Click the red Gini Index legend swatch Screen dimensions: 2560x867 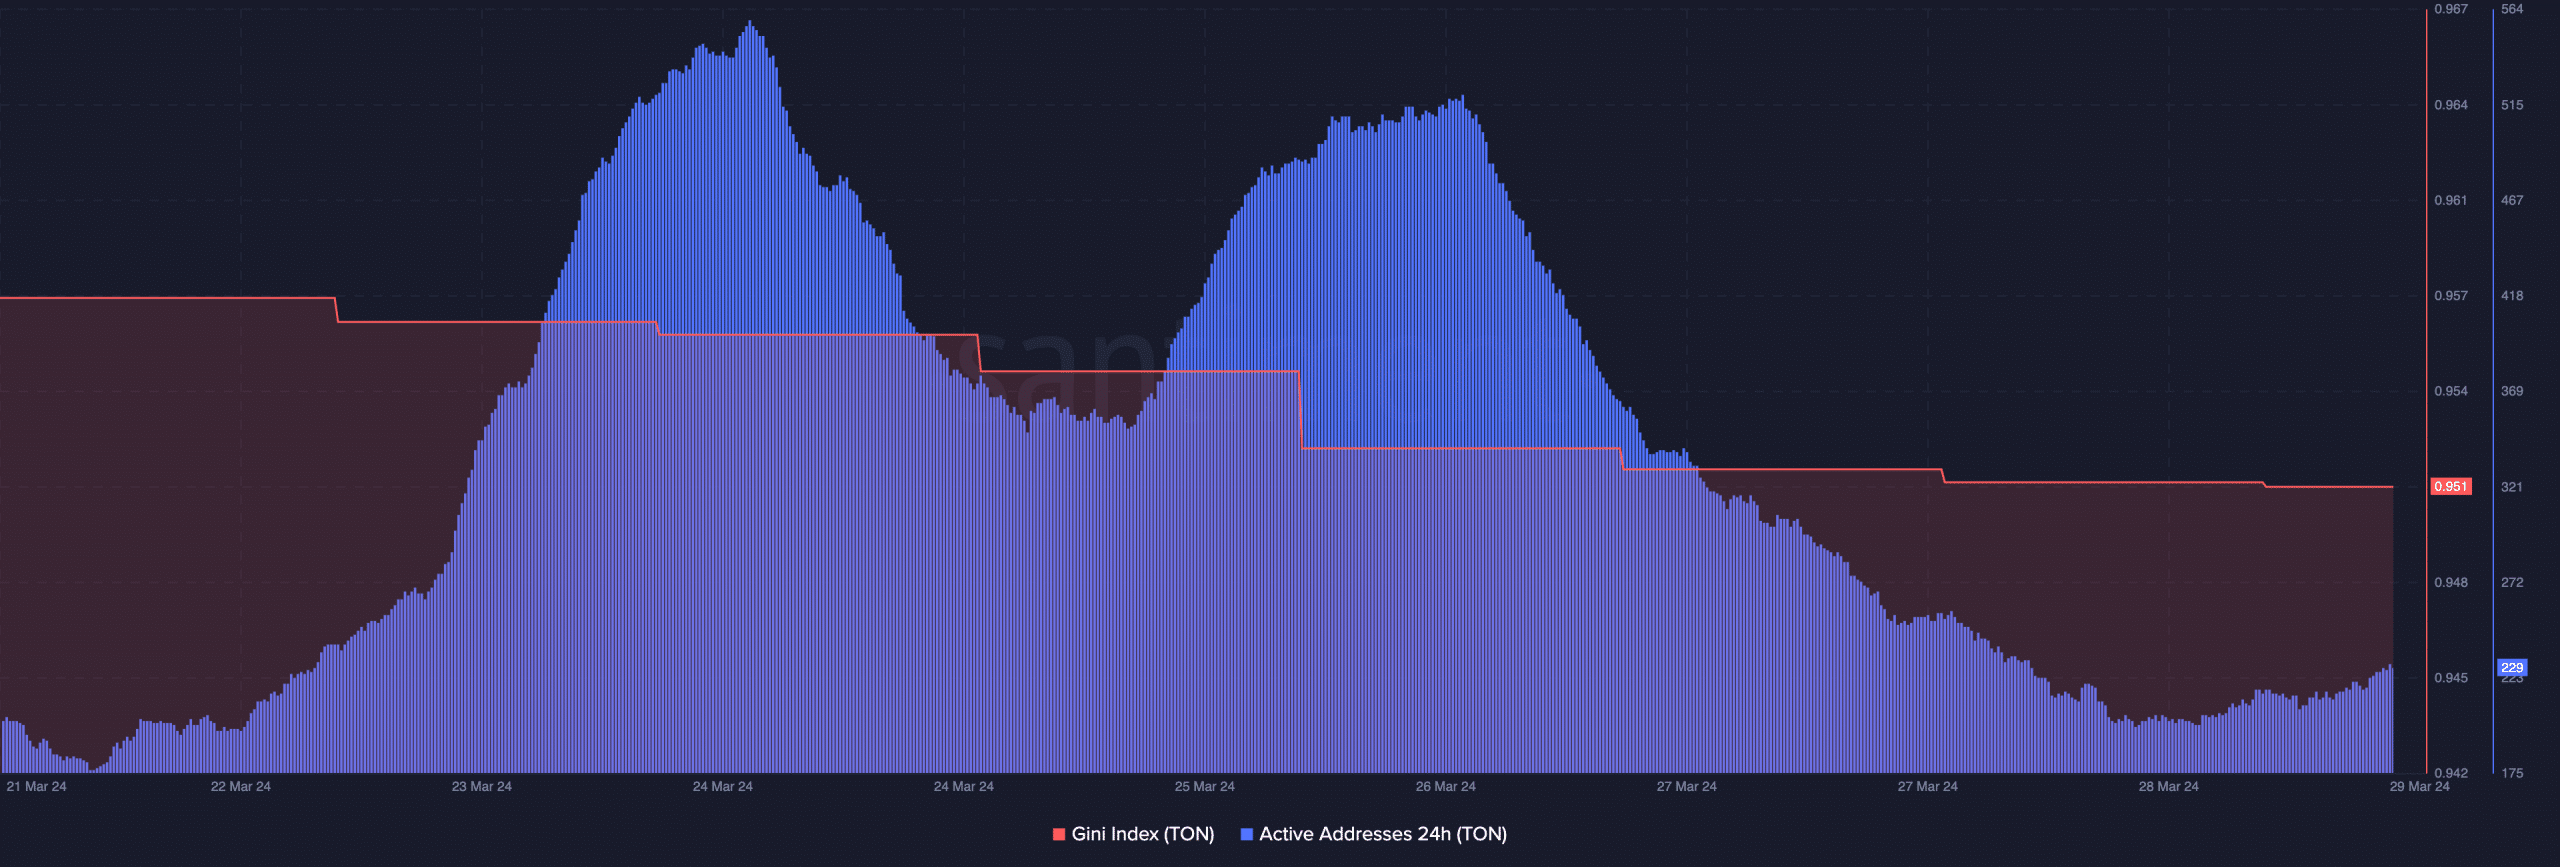tap(1059, 834)
